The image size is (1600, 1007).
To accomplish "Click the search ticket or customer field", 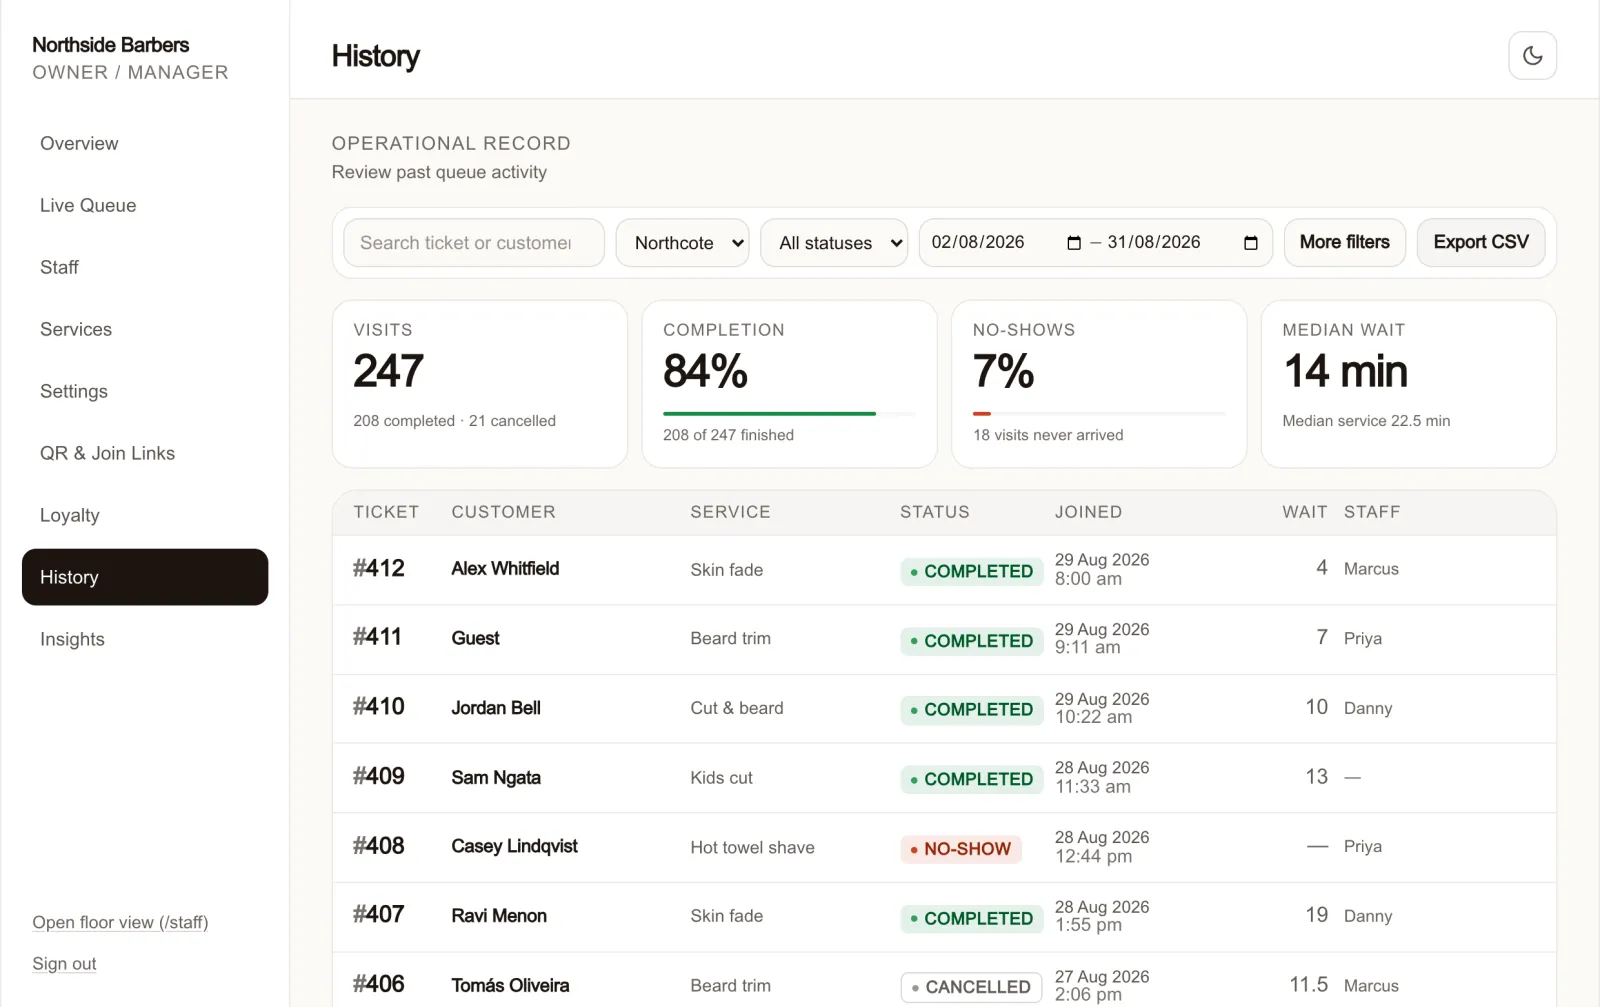I will coord(474,243).
